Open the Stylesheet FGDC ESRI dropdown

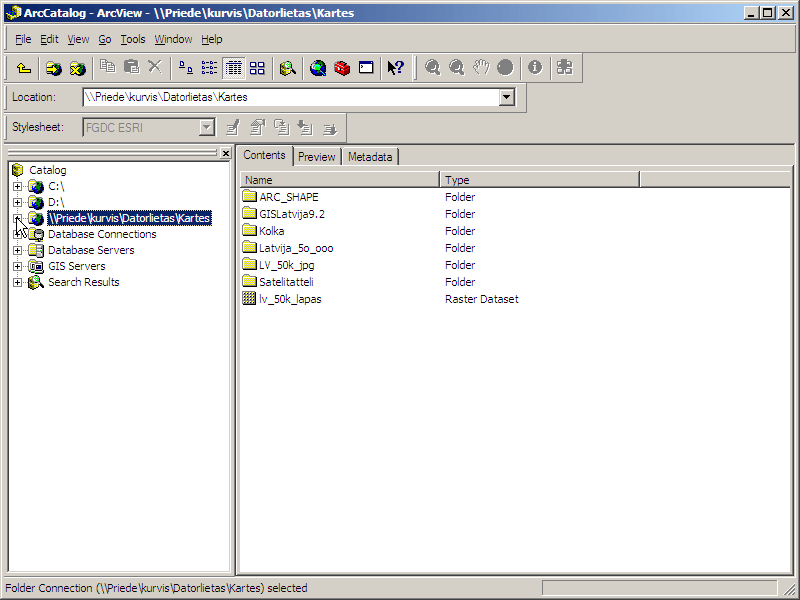point(207,128)
